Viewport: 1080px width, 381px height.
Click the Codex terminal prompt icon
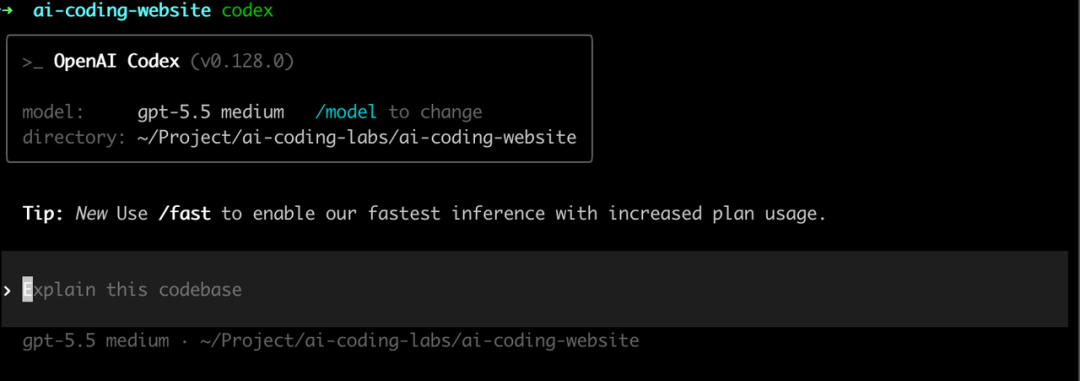[x=33, y=63]
